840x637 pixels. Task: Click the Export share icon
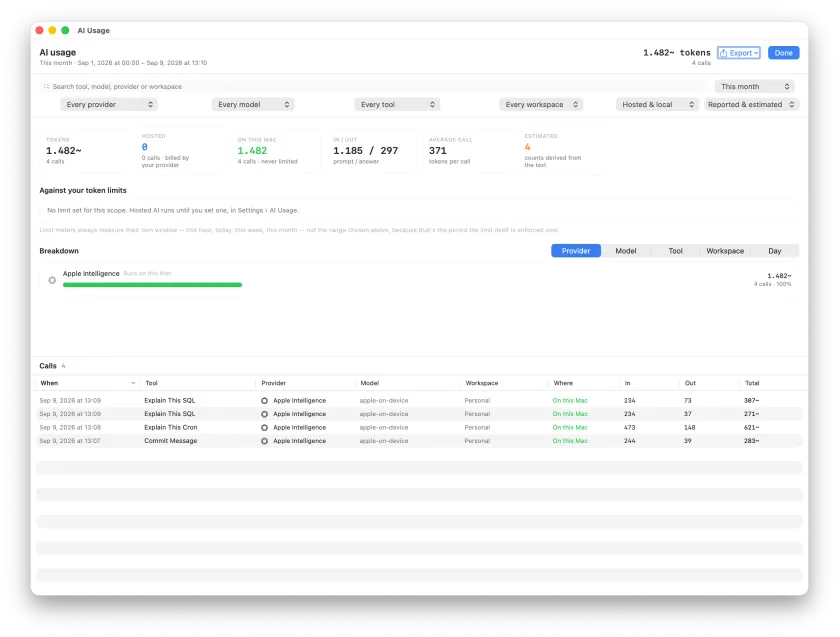723,53
